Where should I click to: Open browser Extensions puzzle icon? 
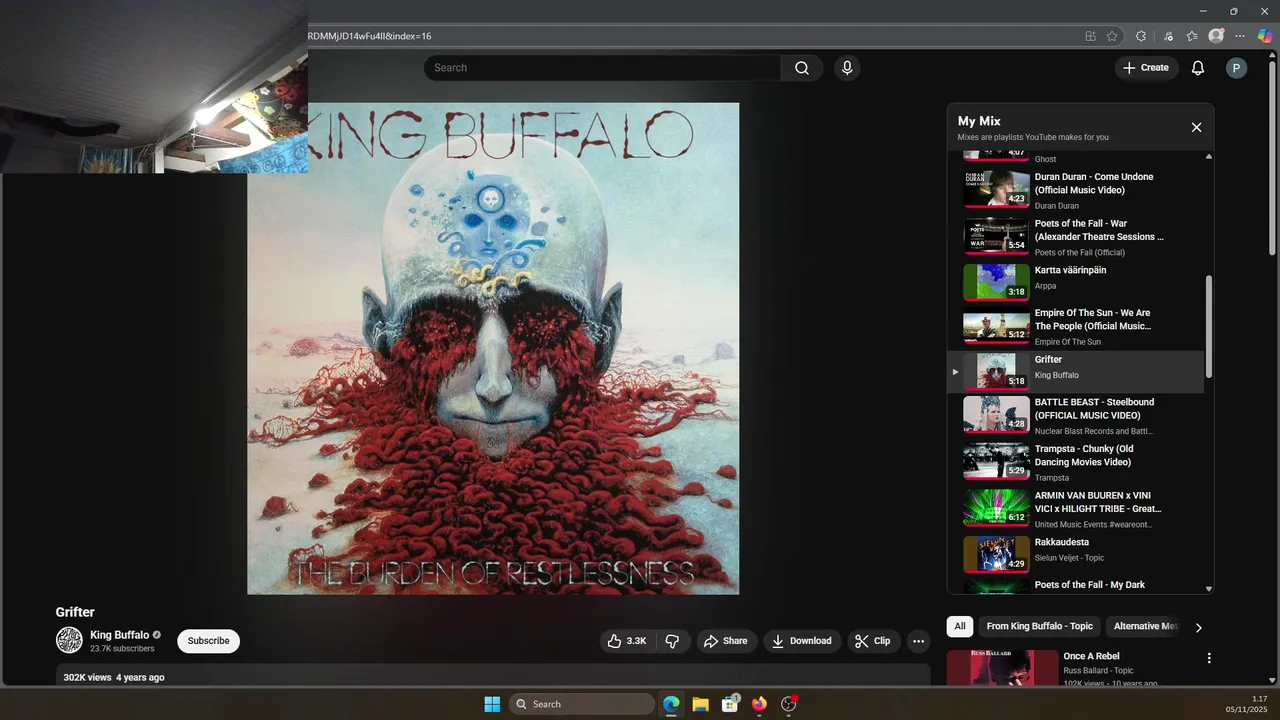[x=1141, y=36]
